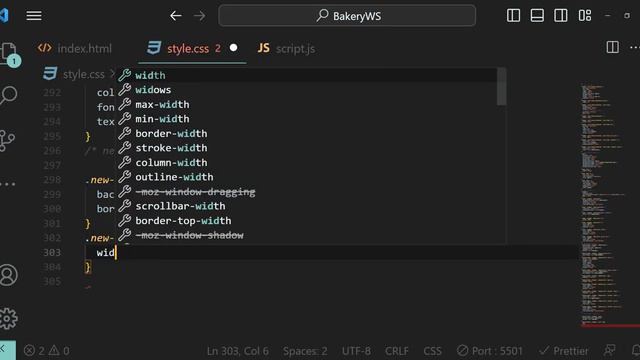Click the Prettier status item
The width and height of the screenshot is (640, 360).
564,351
